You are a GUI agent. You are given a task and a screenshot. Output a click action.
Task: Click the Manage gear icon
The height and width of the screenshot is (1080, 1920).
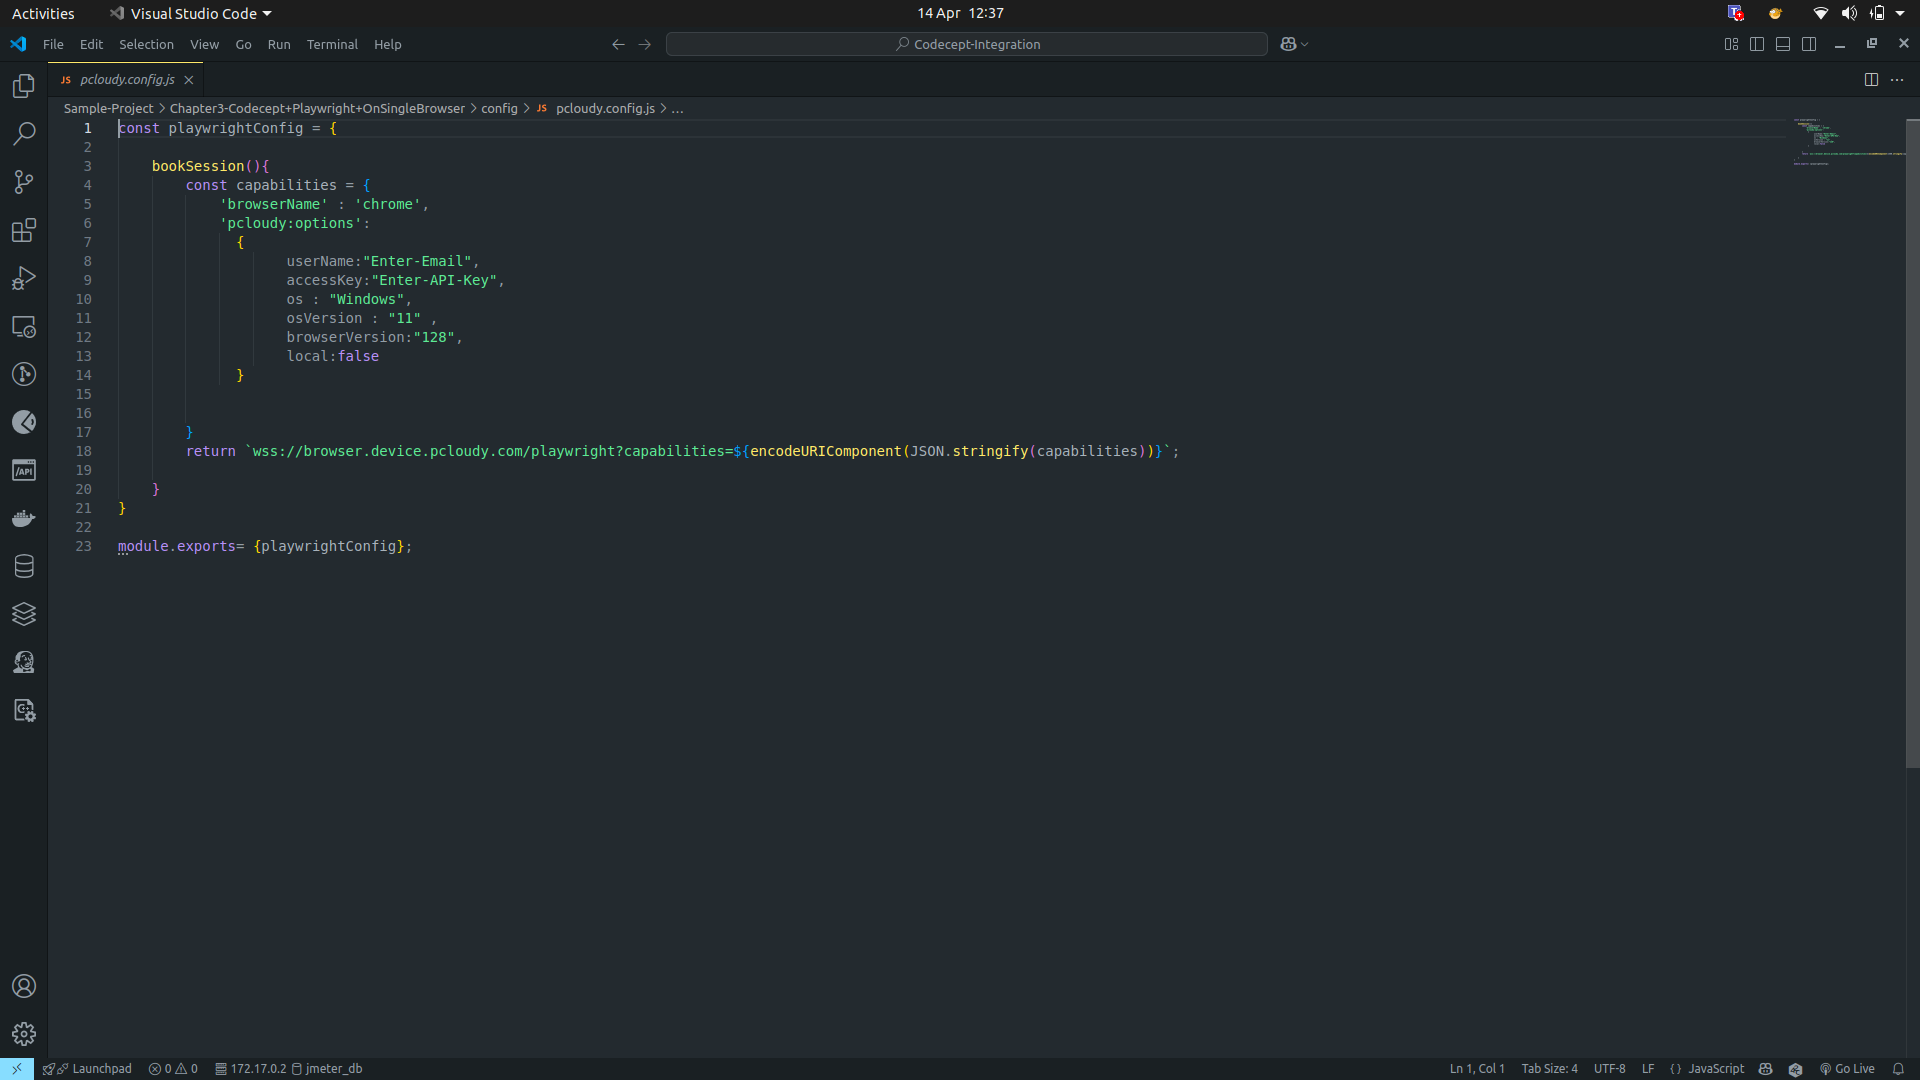click(x=24, y=1034)
